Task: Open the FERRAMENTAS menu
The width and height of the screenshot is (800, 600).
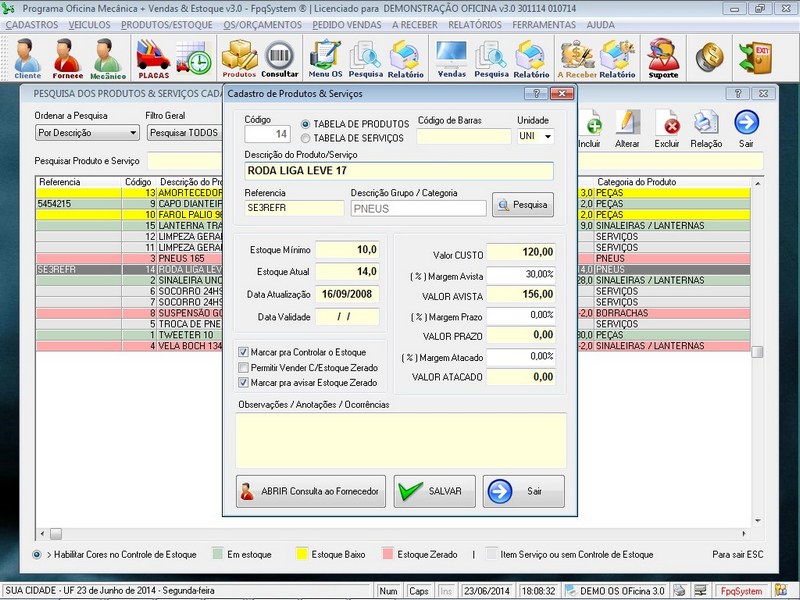Action: coord(544,25)
